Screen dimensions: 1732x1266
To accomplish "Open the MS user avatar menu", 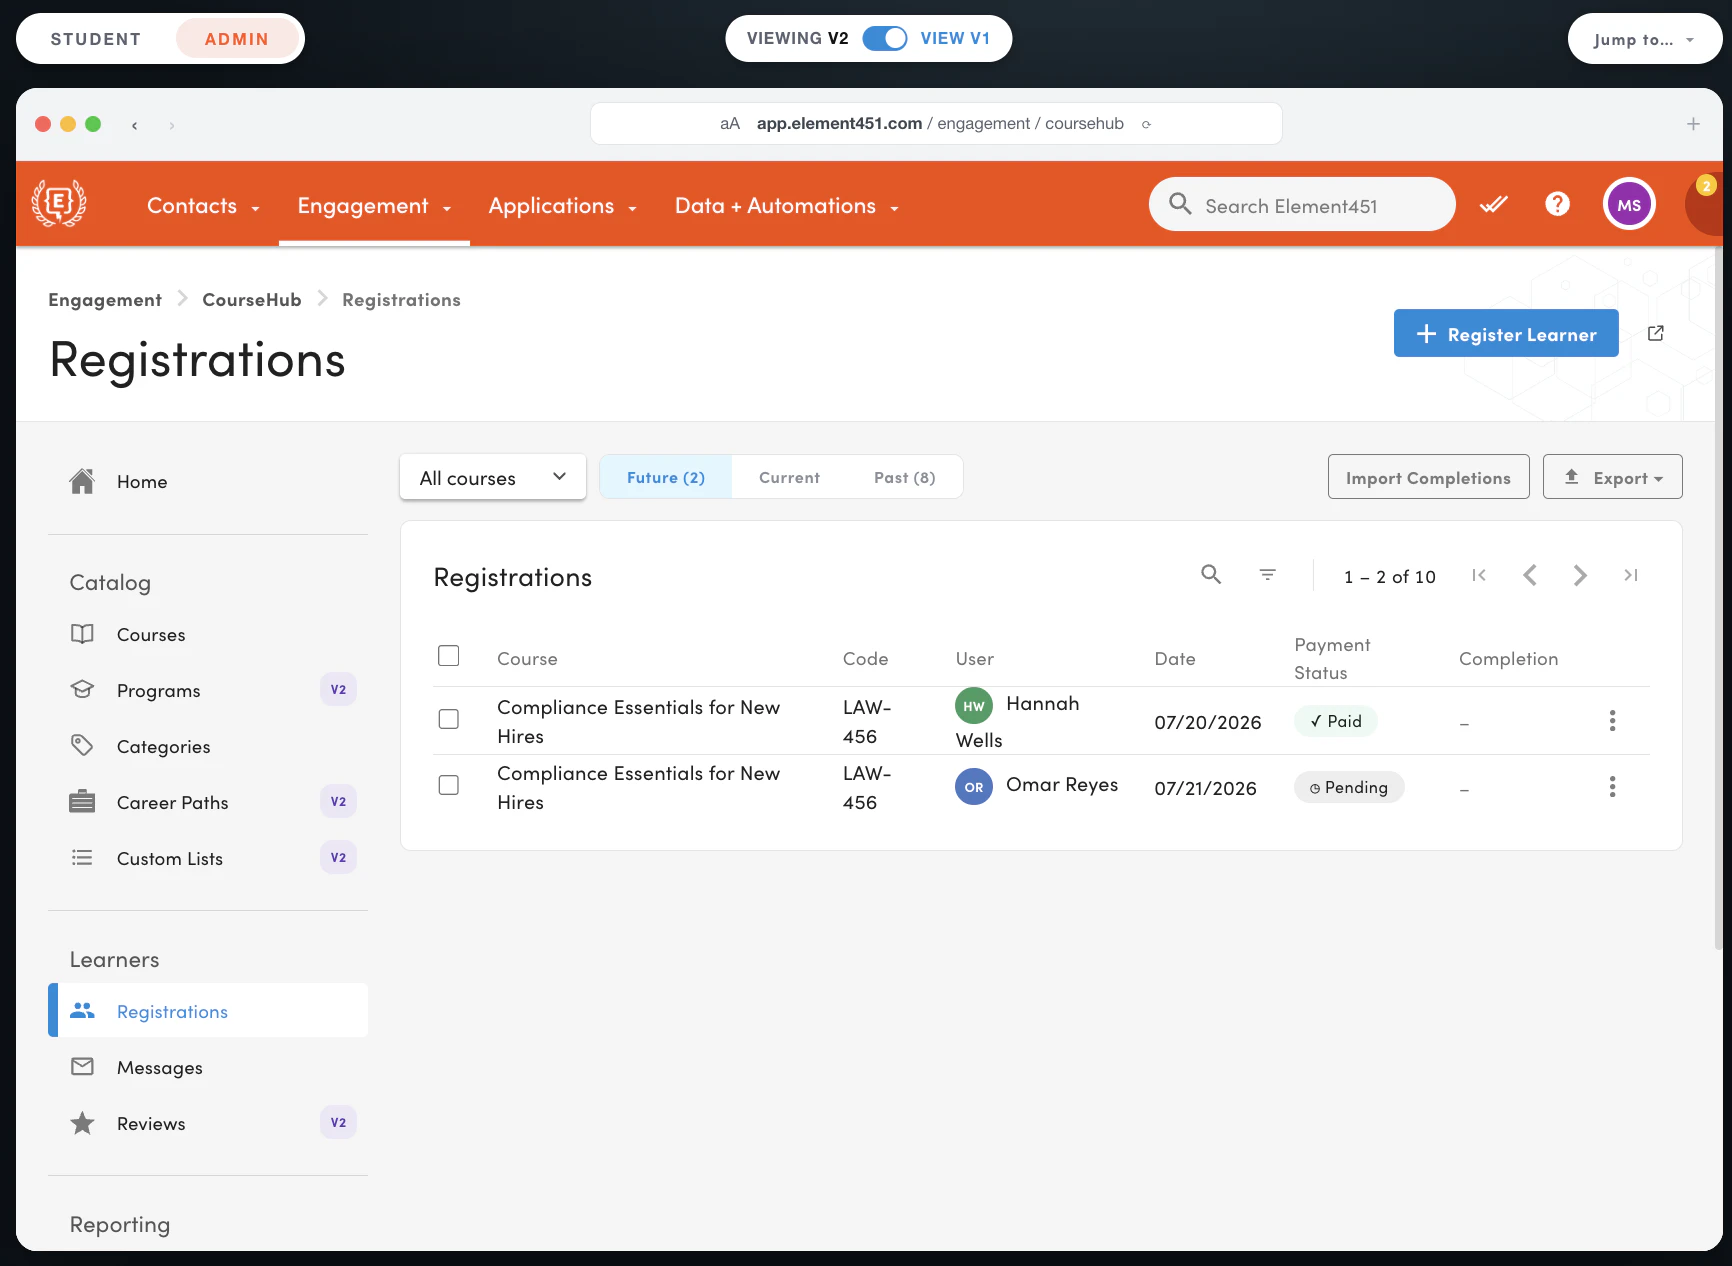I will 1629,204.
